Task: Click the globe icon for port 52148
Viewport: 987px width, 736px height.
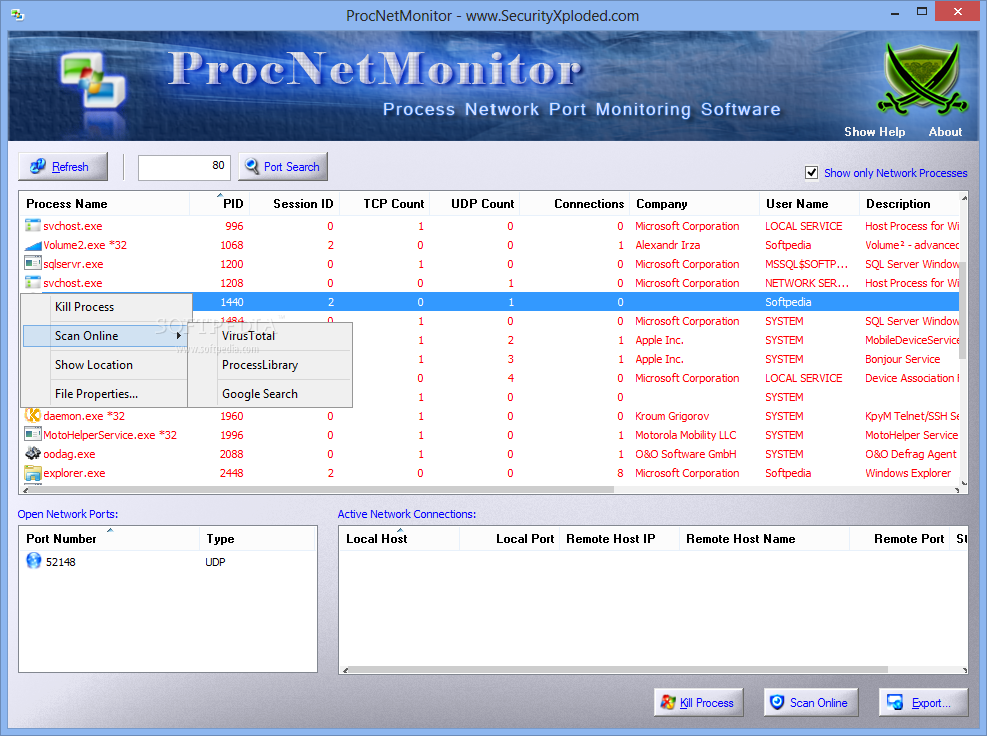Action: (x=34, y=560)
